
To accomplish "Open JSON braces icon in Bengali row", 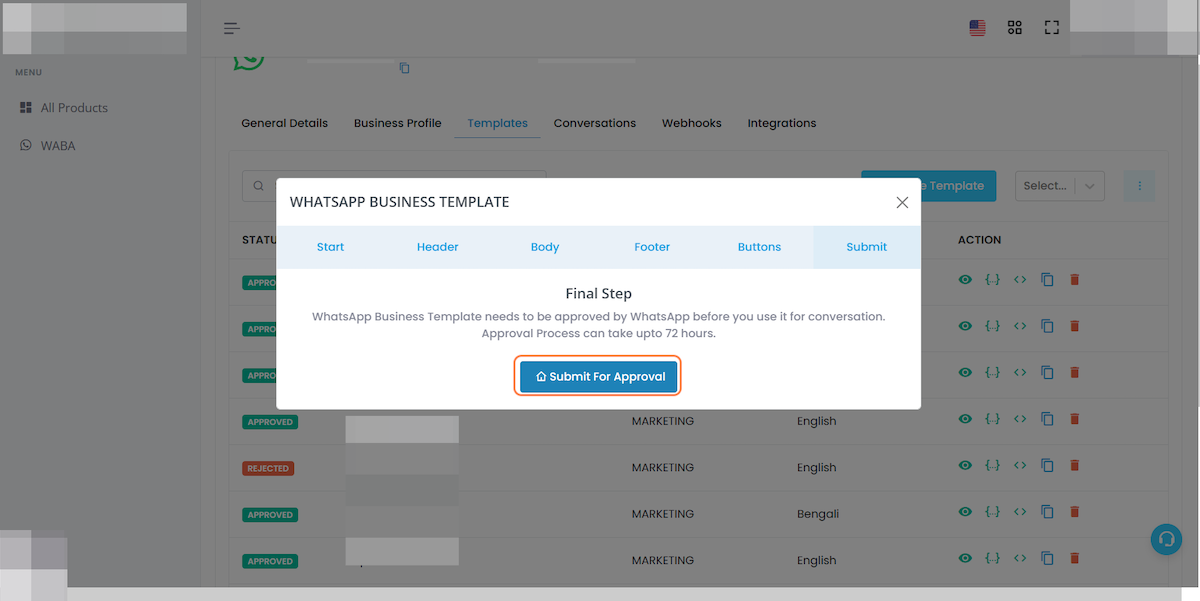I will point(992,512).
